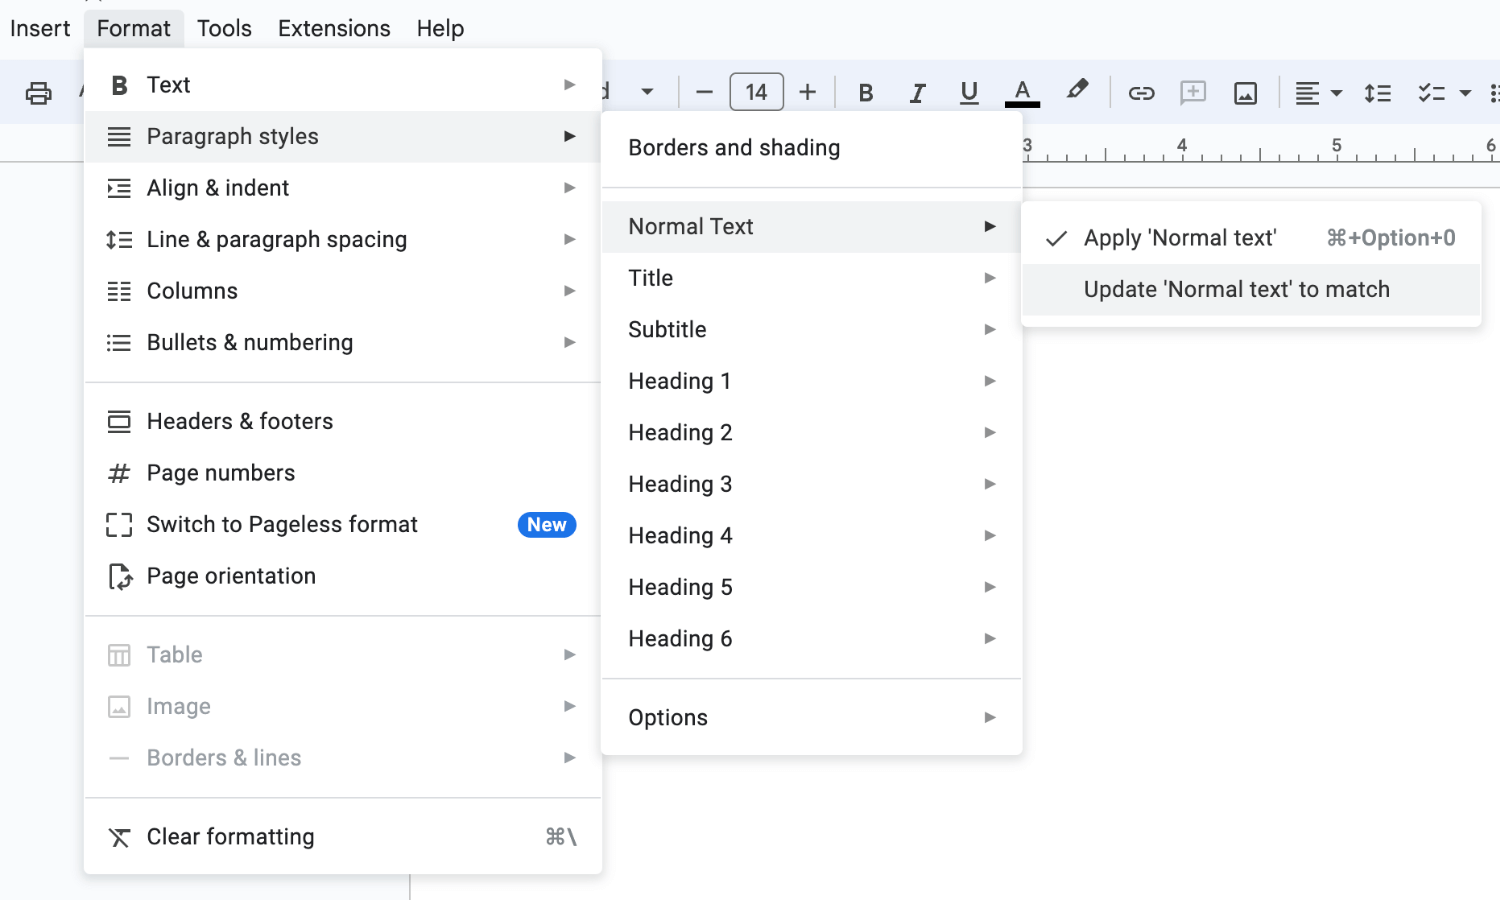Select Headers & footers option
Screen dimensions: 1500x900
(343, 422)
